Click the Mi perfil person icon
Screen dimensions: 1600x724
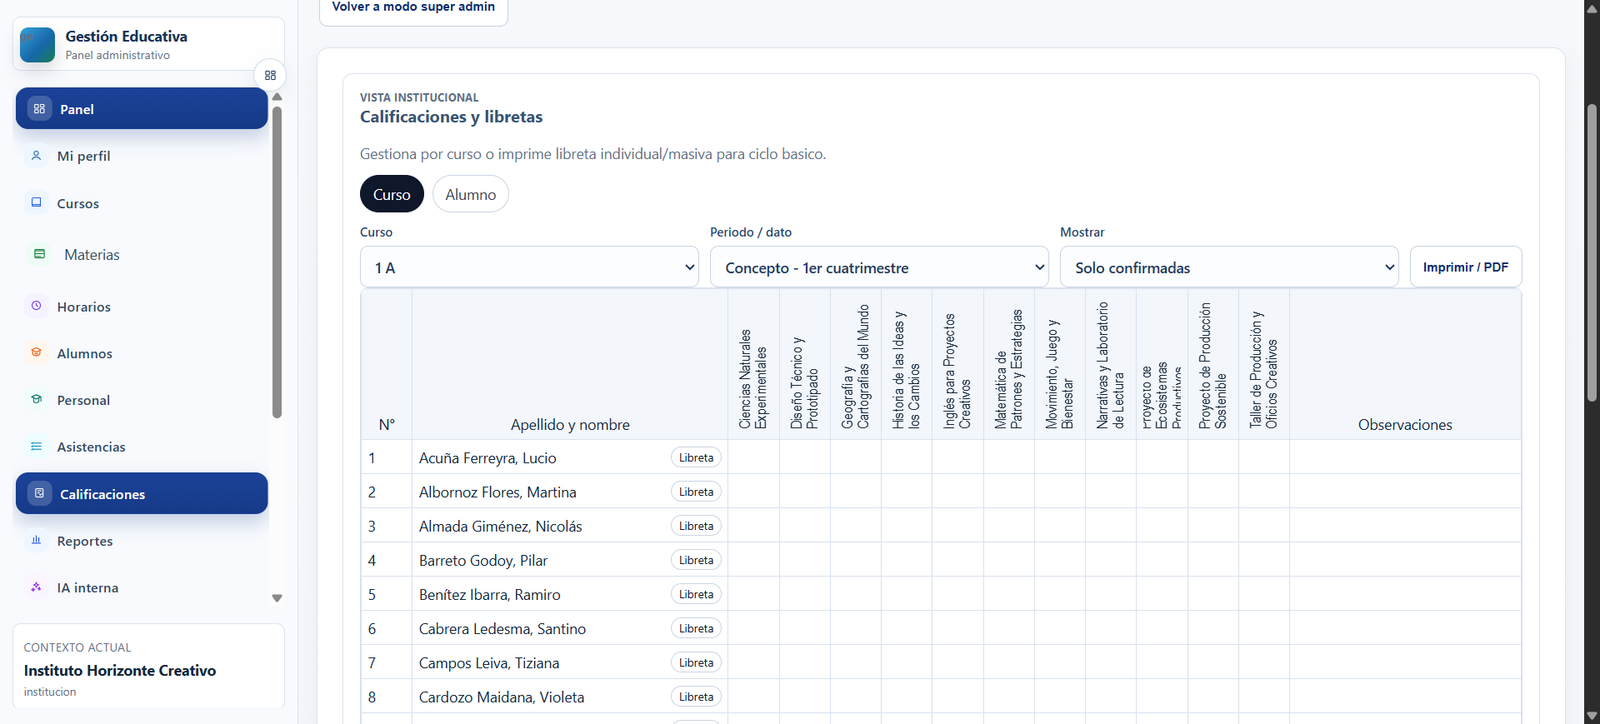36,156
